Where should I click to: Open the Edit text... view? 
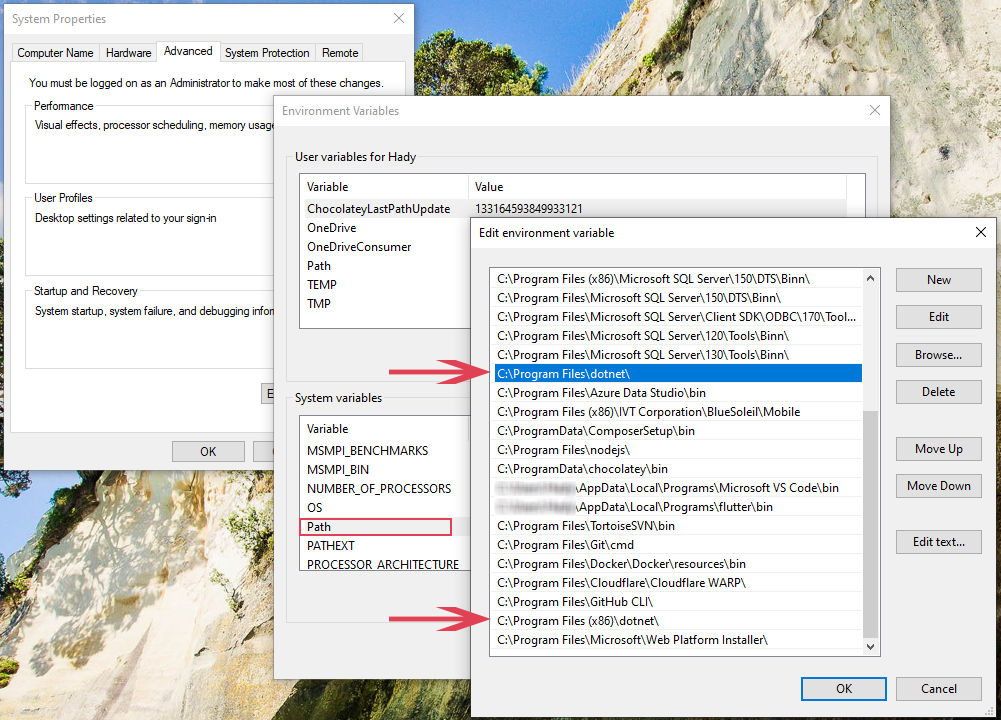point(938,542)
